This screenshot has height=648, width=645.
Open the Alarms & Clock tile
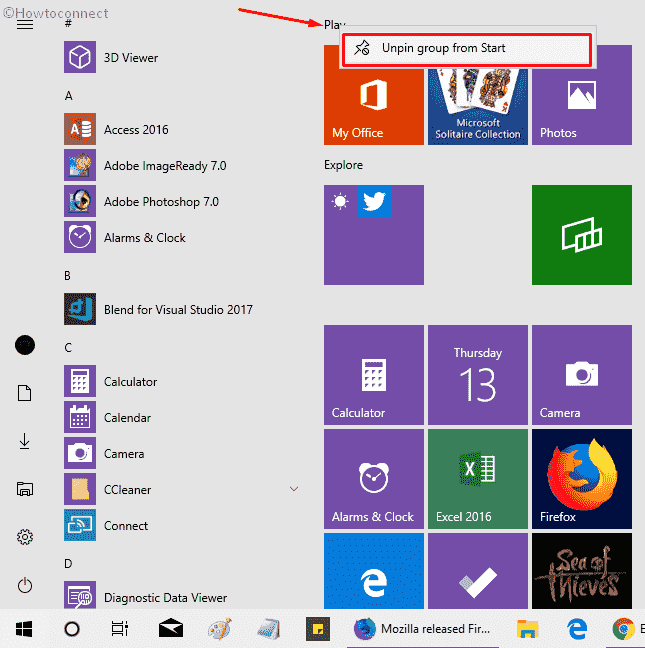pyautogui.click(x=374, y=479)
